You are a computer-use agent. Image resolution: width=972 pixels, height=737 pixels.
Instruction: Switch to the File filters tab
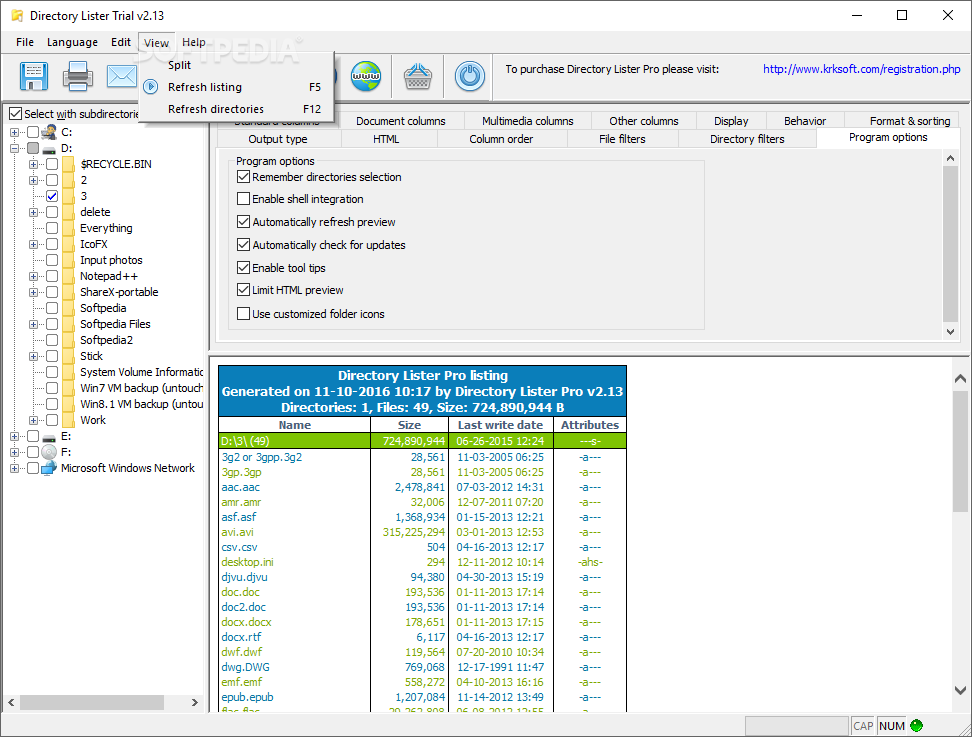[622, 139]
